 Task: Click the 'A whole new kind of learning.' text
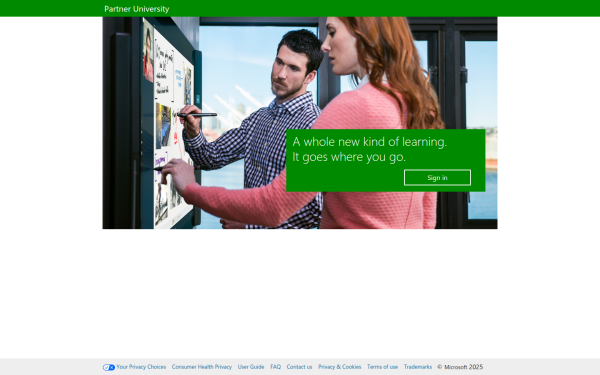(370, 142)
